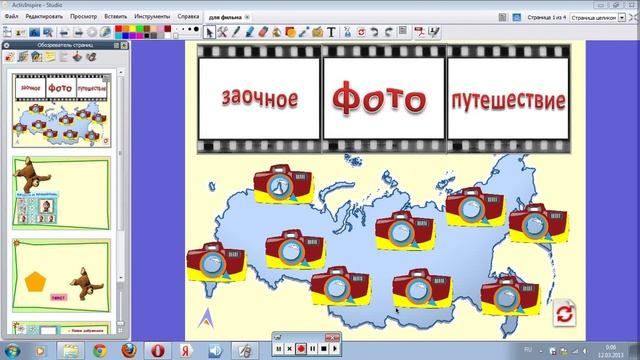Open the Вставить menu

116,17
